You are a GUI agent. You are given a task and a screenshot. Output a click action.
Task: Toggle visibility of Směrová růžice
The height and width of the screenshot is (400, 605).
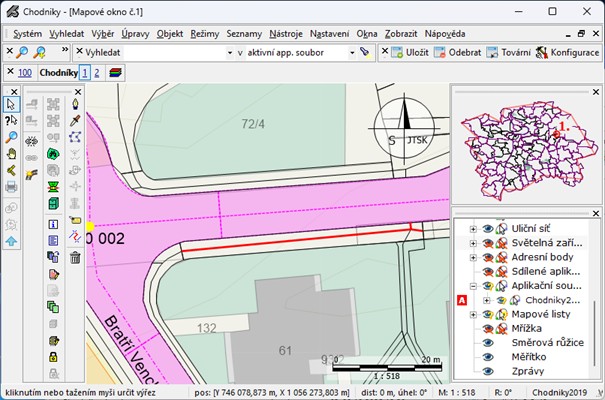(489, 341)
